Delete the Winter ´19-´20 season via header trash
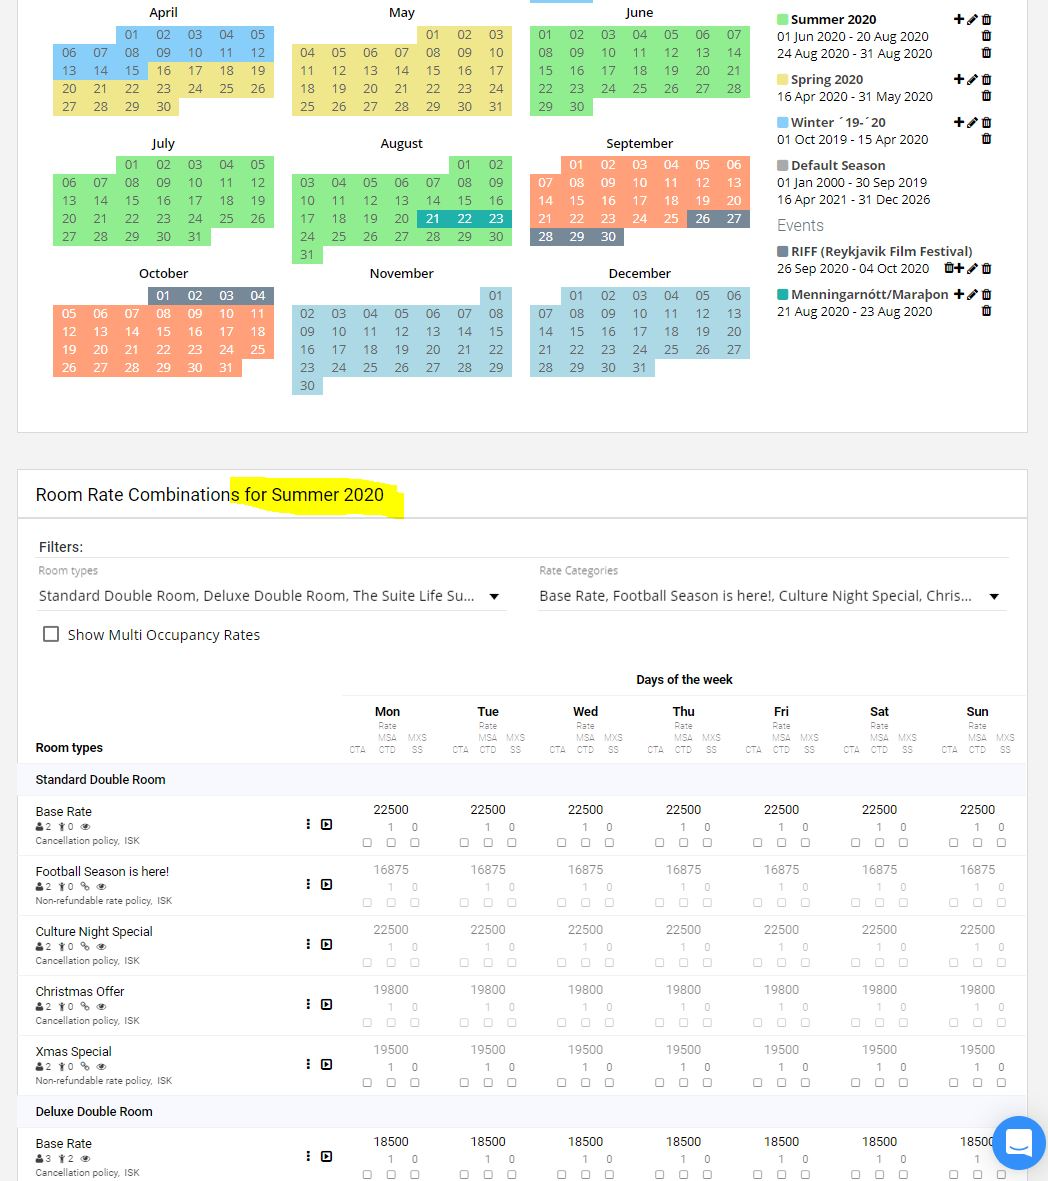The height and width of the screenshot is (1181, 1048). point(987,122)
